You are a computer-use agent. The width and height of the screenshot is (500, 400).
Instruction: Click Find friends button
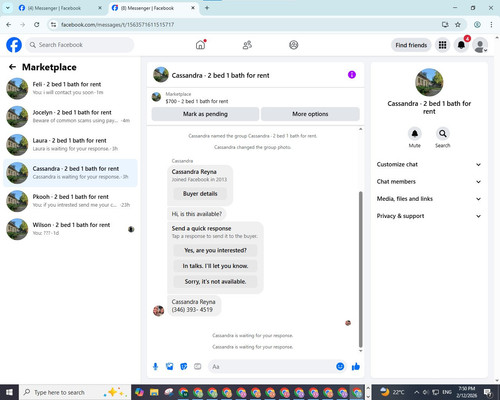point(411,45)
